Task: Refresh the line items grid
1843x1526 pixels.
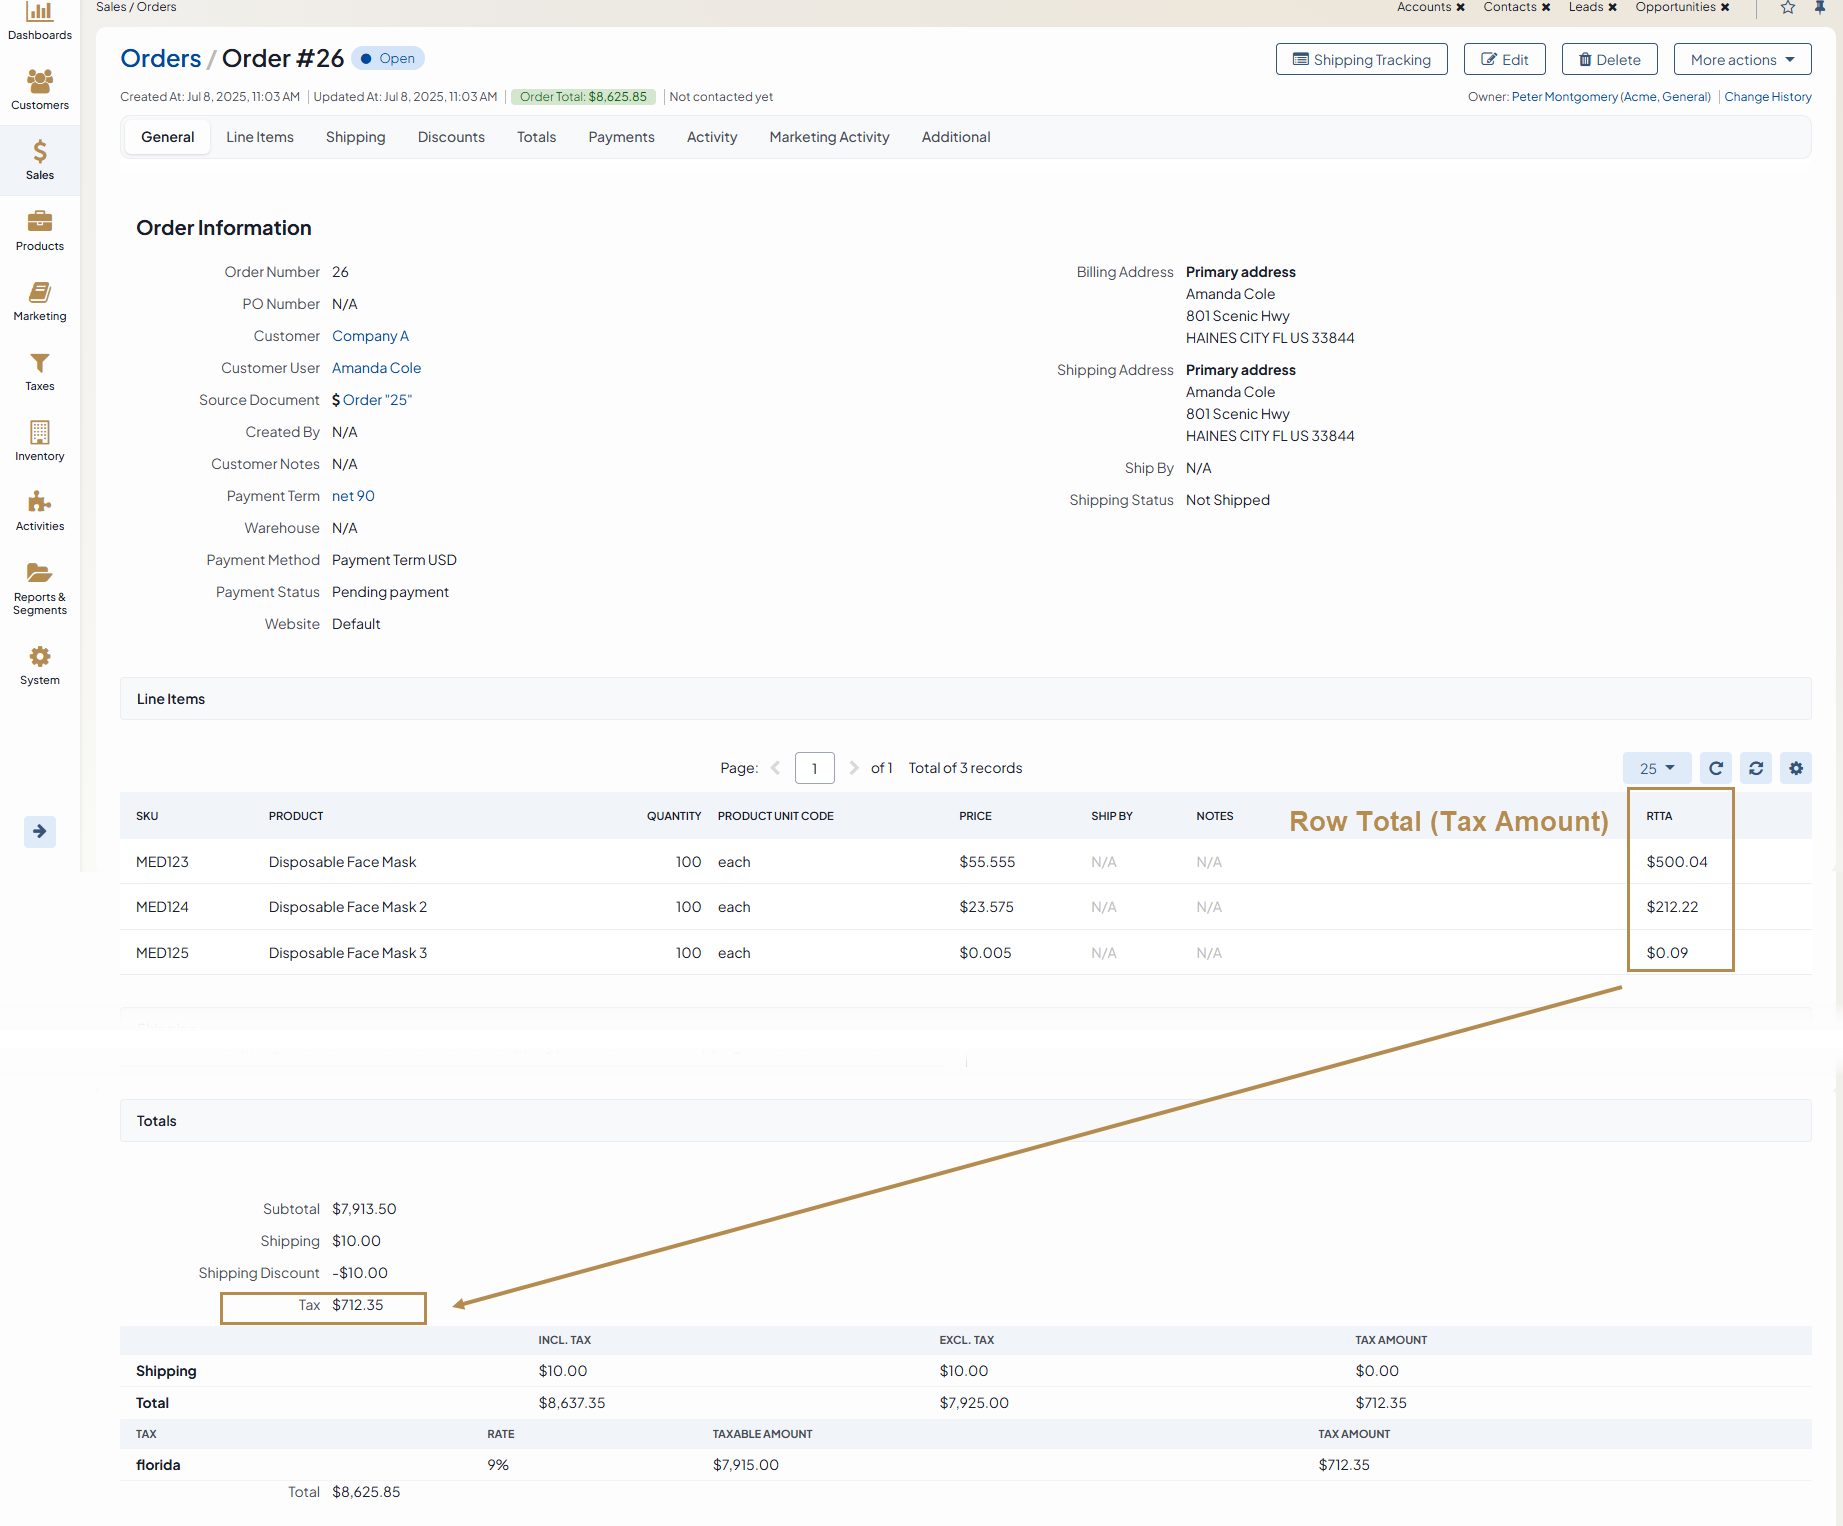Action: (1716, 768)
